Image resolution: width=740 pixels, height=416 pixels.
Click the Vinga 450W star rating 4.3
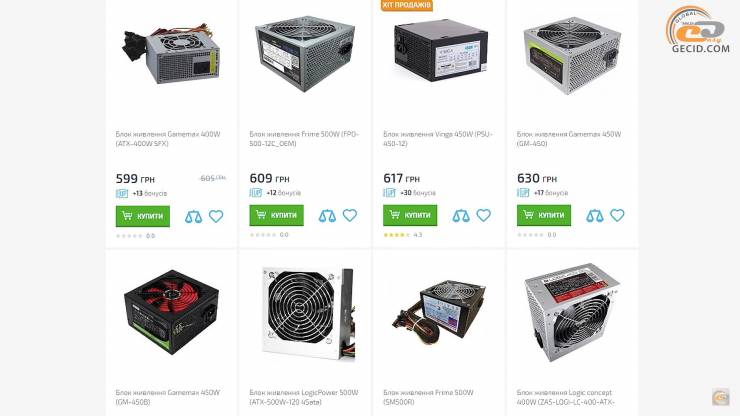pyautogui.click(x=403, y=235)
